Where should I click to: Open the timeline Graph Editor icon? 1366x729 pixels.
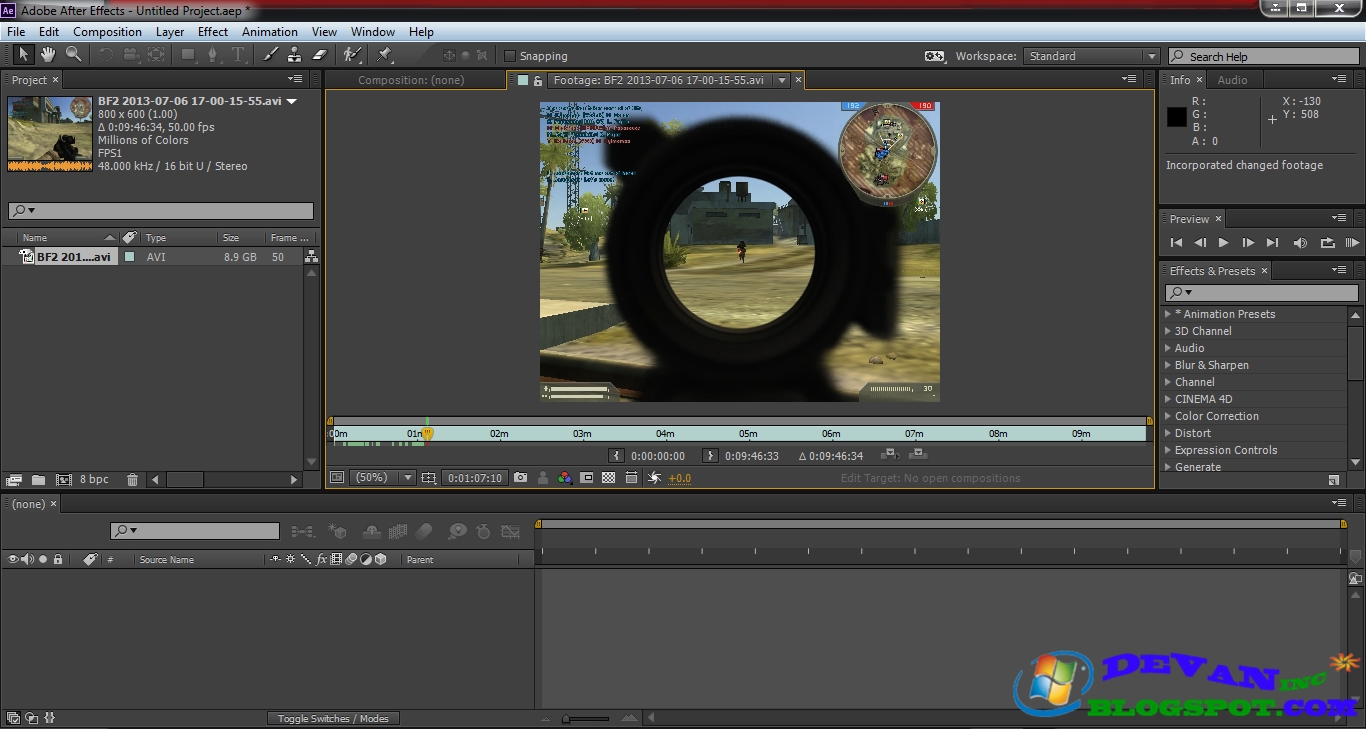click(x=510, y=532)
